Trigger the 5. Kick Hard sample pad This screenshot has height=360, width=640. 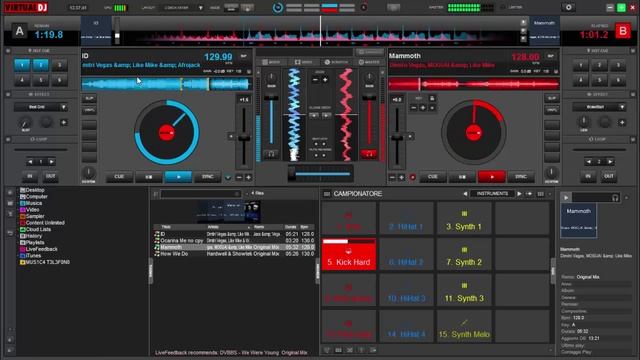[x=349, y=254]
